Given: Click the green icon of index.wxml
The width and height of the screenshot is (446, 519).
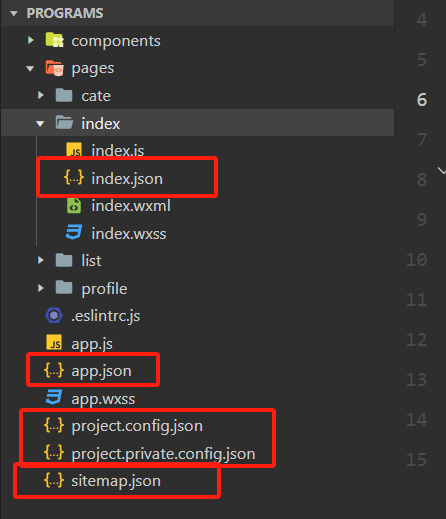Looking at the screenshot, I should (x=74, y=205).
